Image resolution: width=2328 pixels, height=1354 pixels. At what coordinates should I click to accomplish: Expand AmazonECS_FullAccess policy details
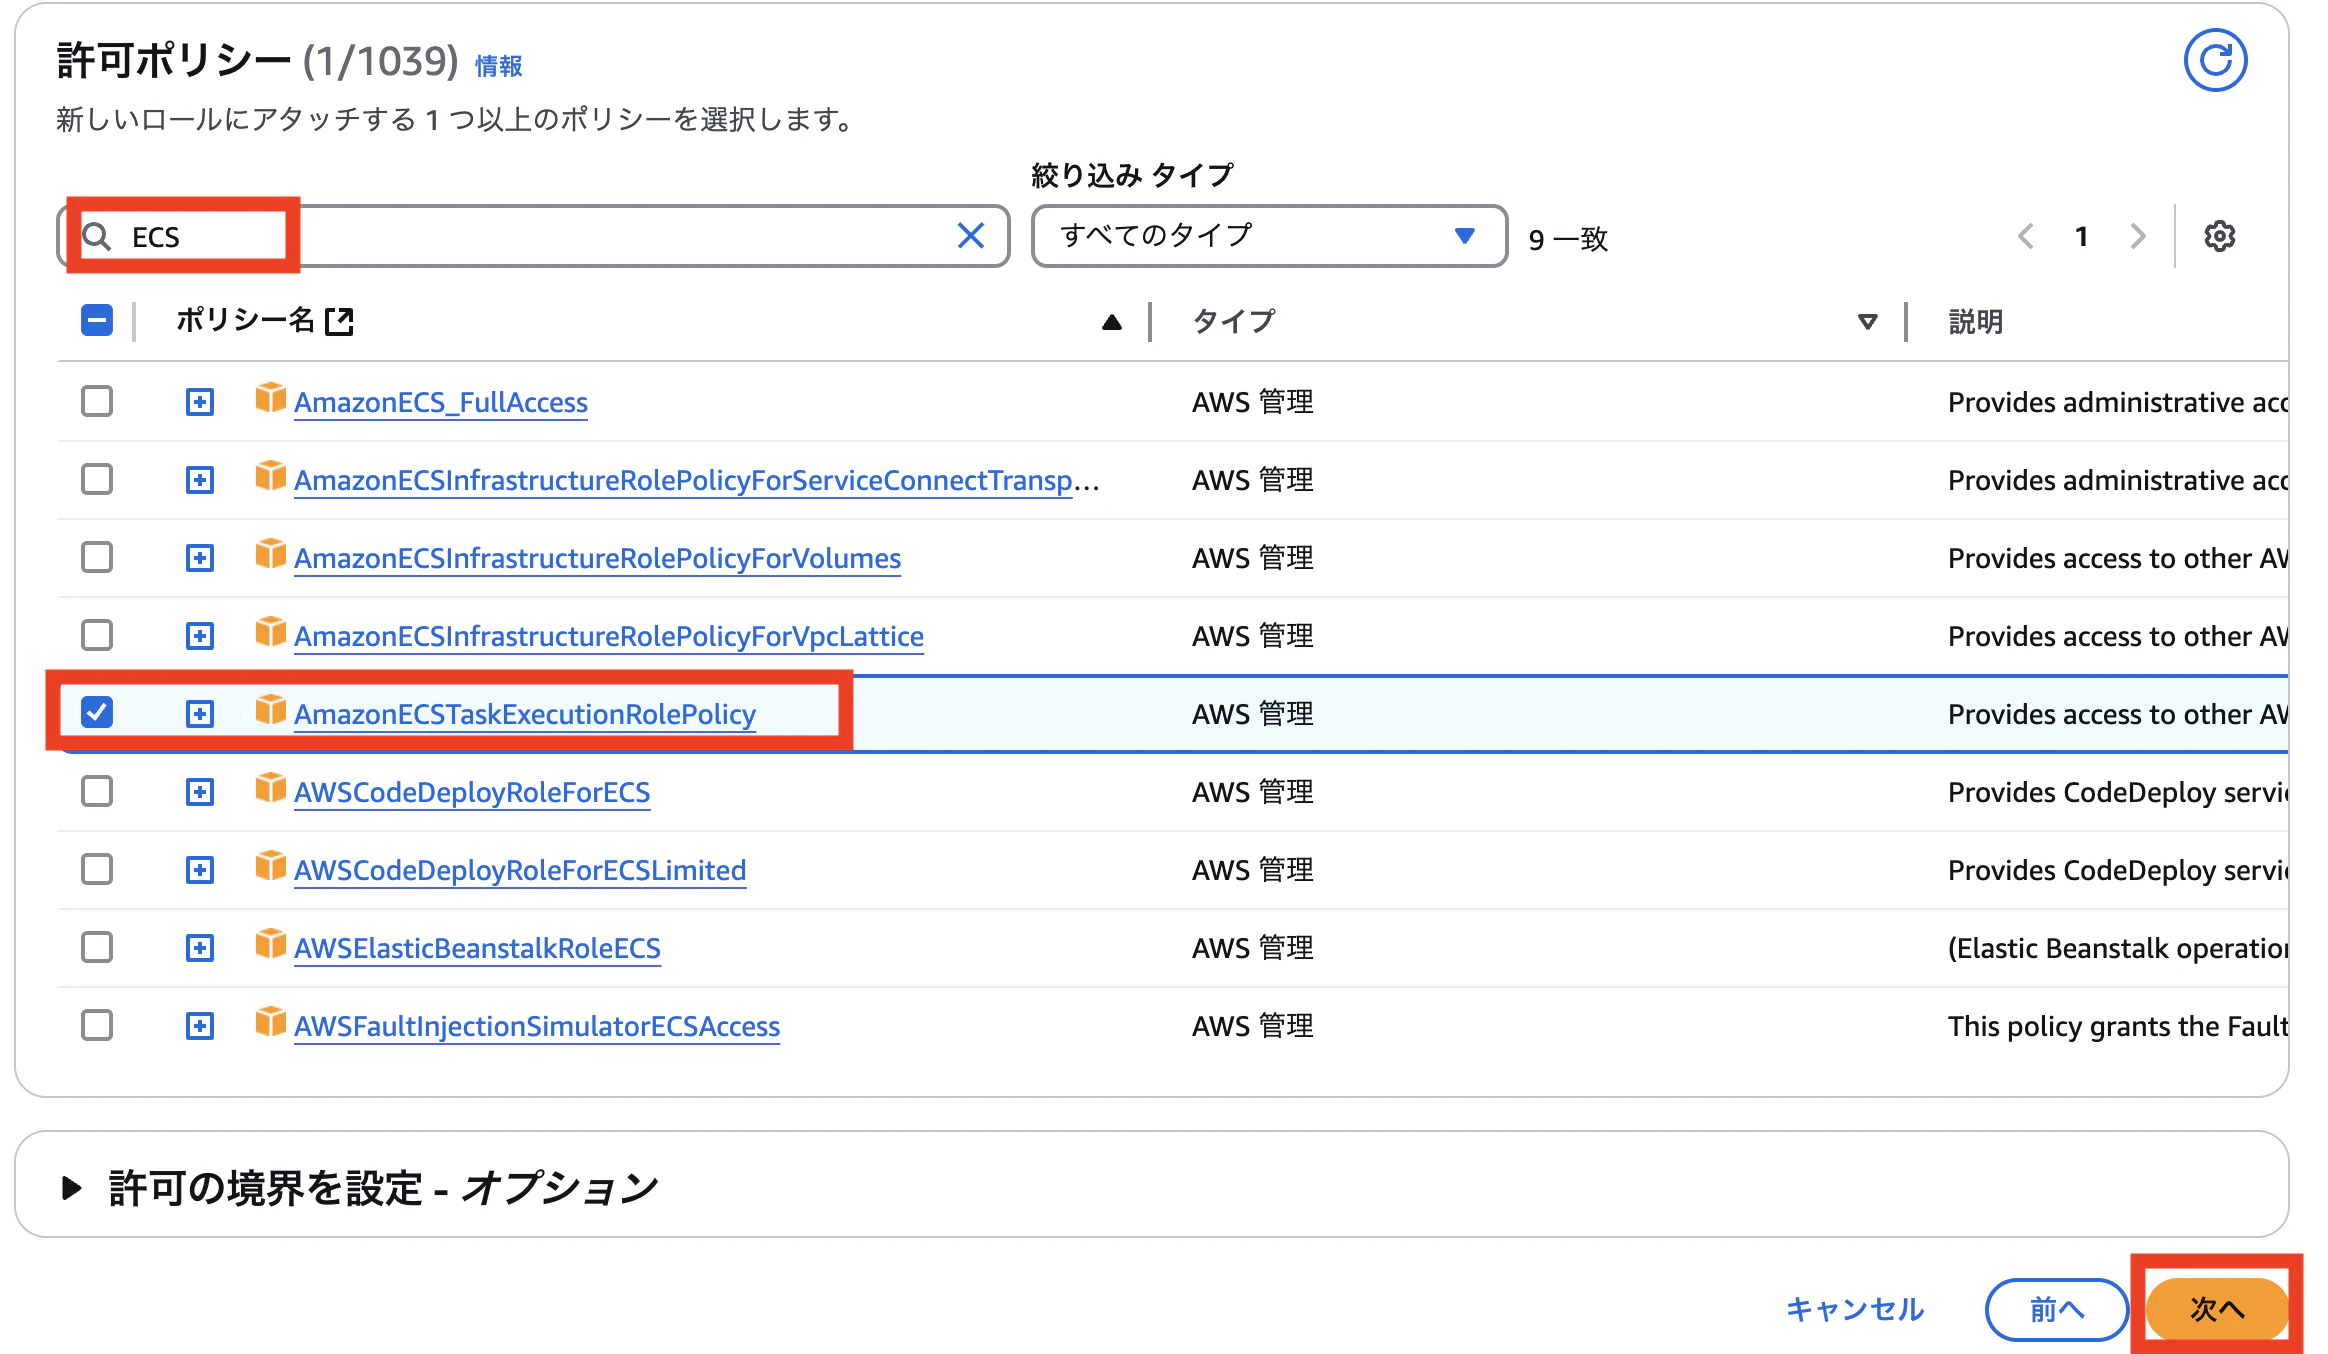click(x=200, y=402)
